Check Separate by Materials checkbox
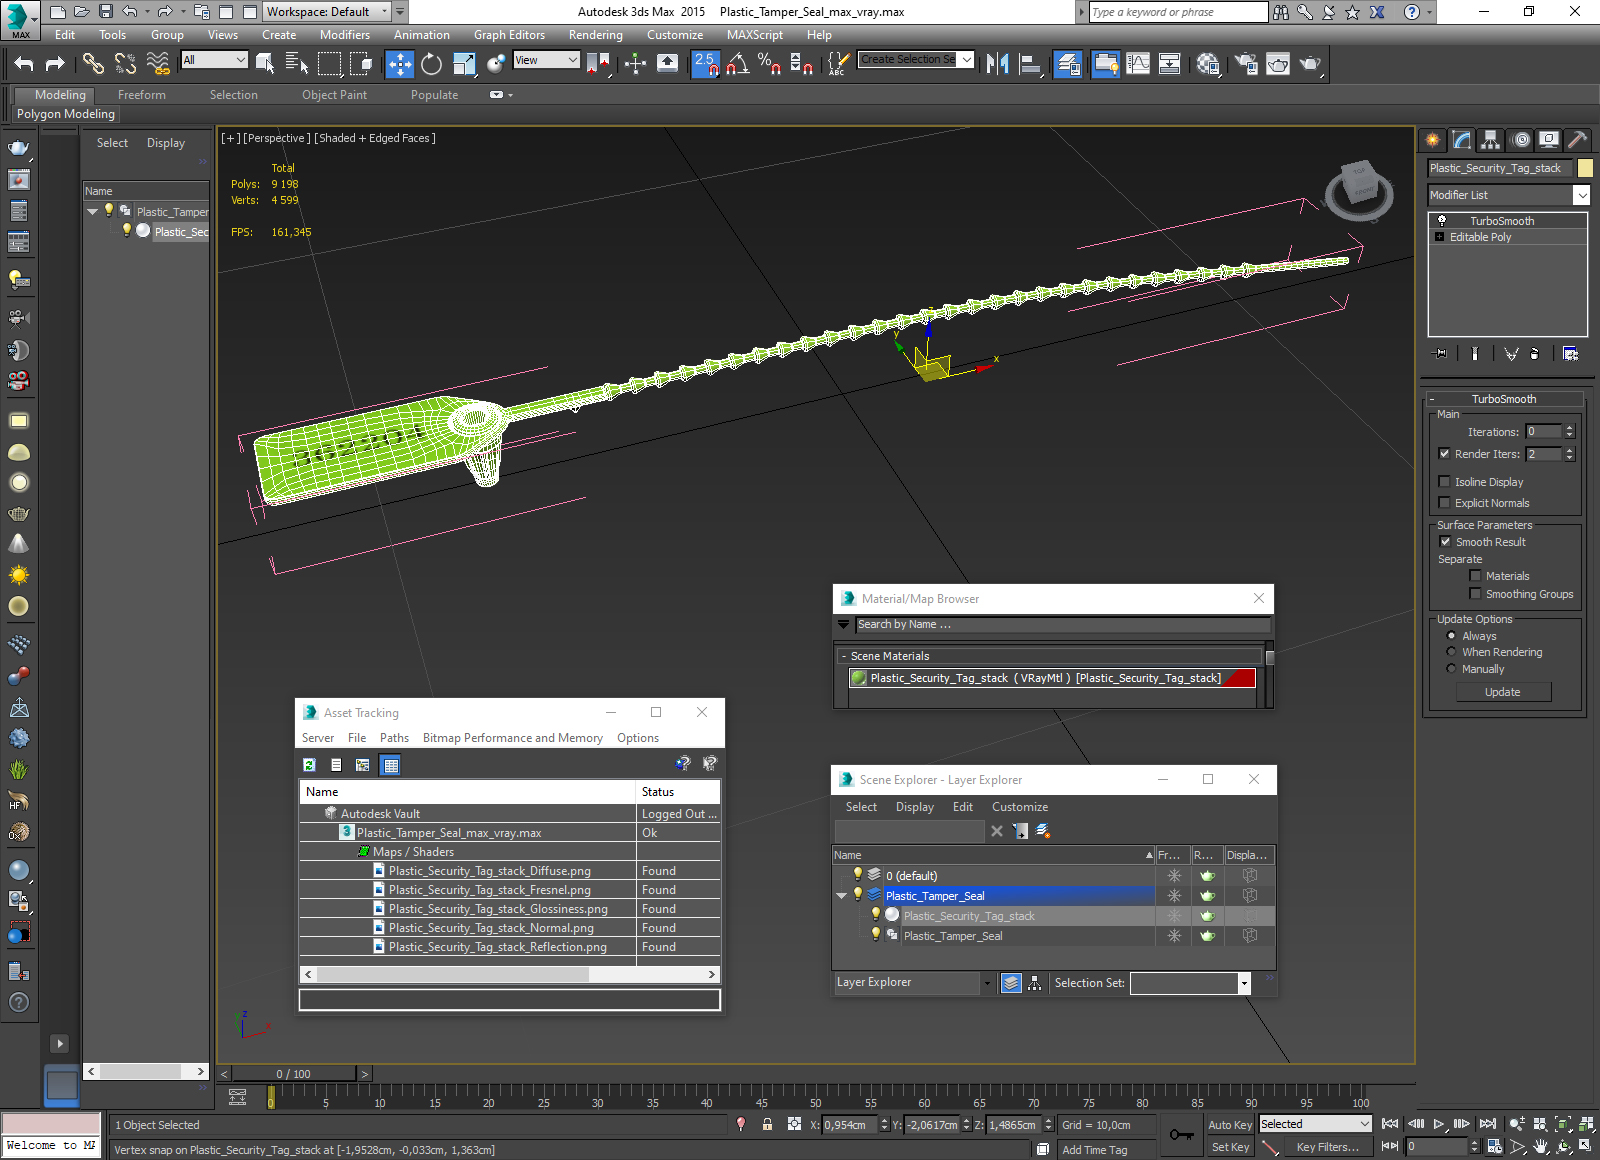1600x1160 pixels. tap(1475, 576)
